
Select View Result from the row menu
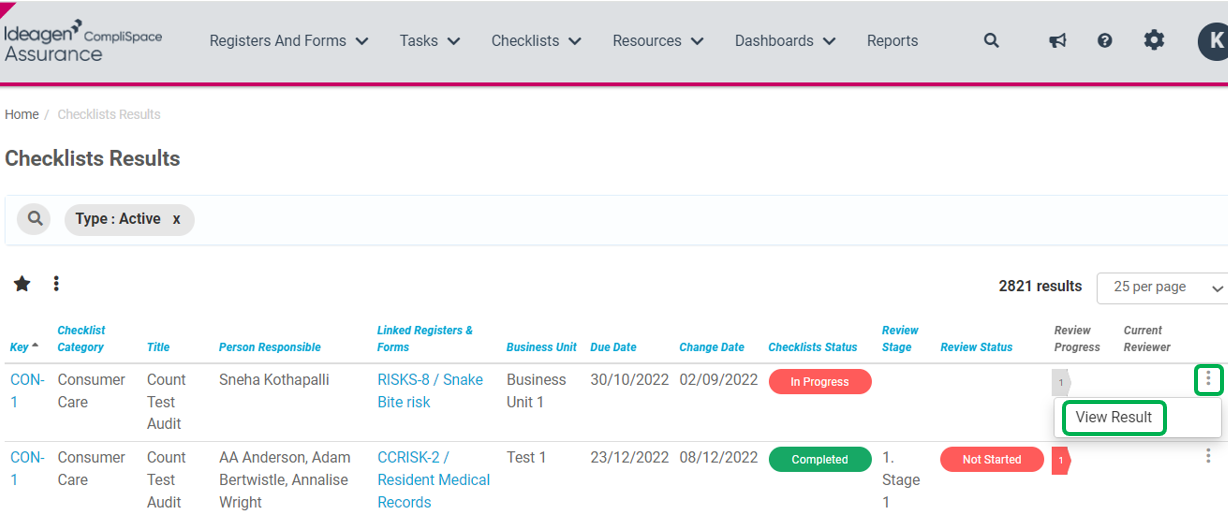1114,417
